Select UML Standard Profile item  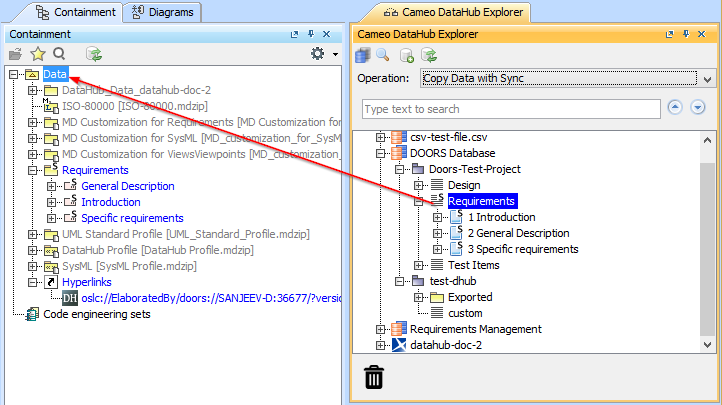coord(186,234)
